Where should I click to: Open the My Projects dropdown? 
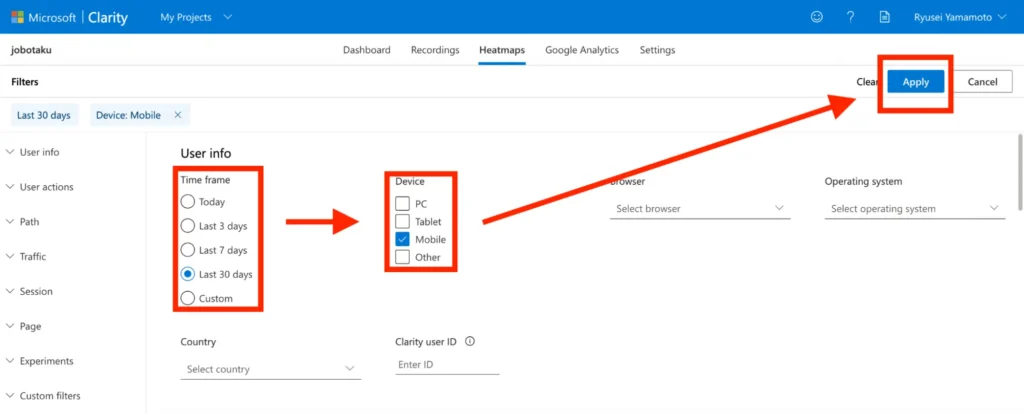(196, 17)
